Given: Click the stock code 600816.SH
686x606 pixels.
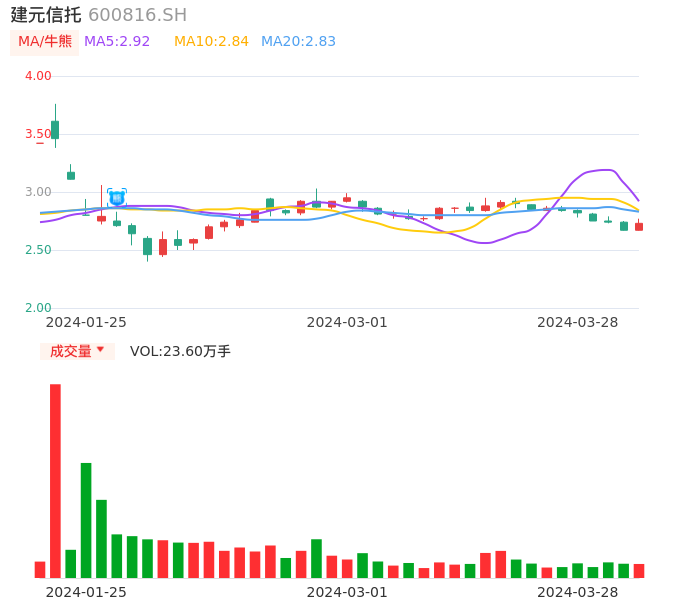Looking at the screenshot, I should point(137,15).
